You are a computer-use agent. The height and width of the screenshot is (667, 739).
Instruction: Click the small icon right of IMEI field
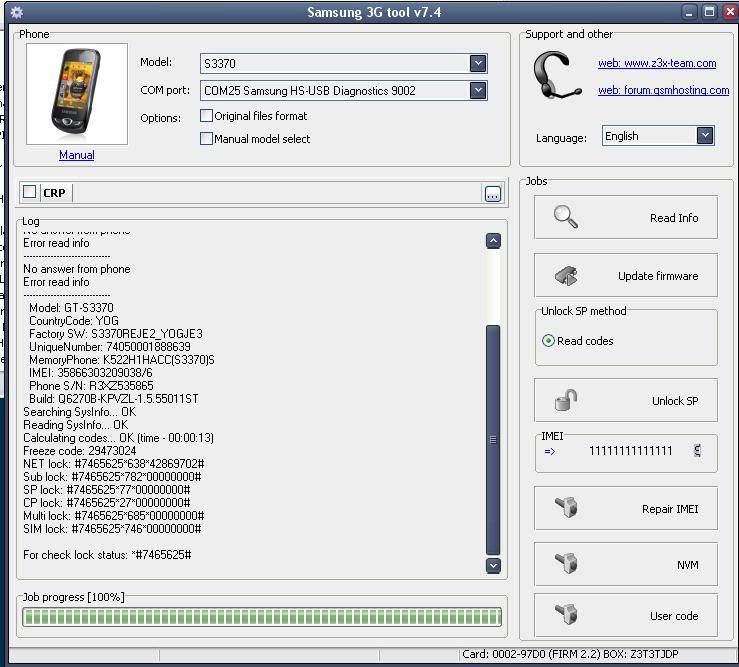[x=698, y=451]
